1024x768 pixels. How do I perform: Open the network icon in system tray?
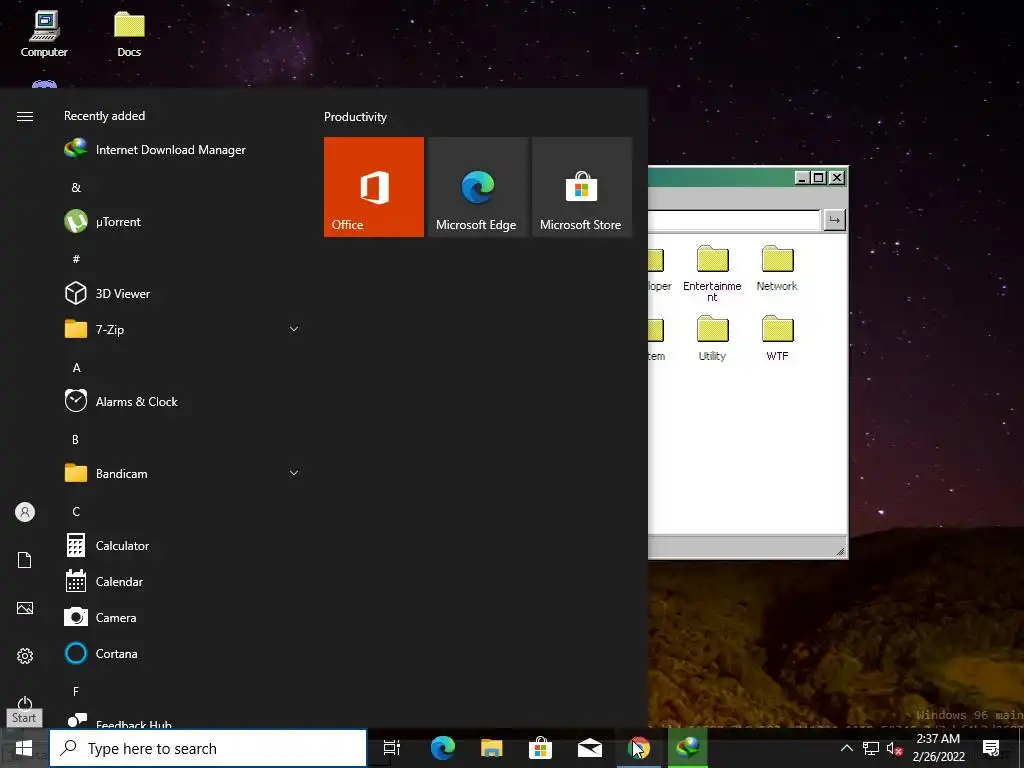coord(871,748)
